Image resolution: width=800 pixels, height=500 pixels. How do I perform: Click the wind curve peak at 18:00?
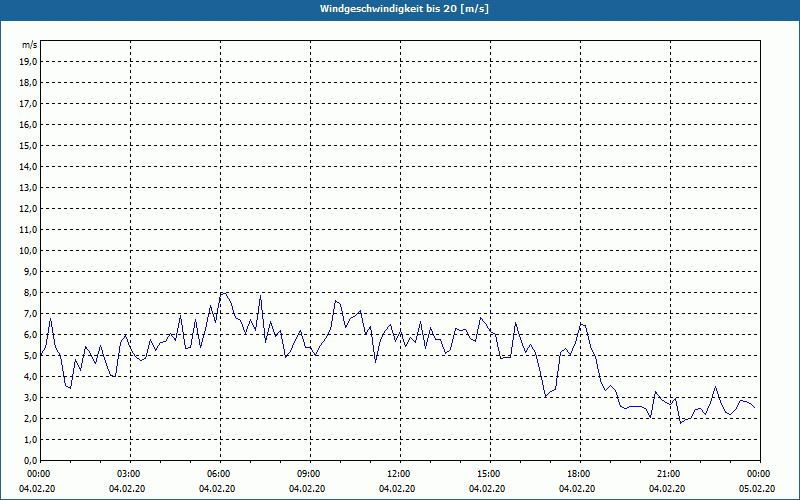[x=581, y=324]
